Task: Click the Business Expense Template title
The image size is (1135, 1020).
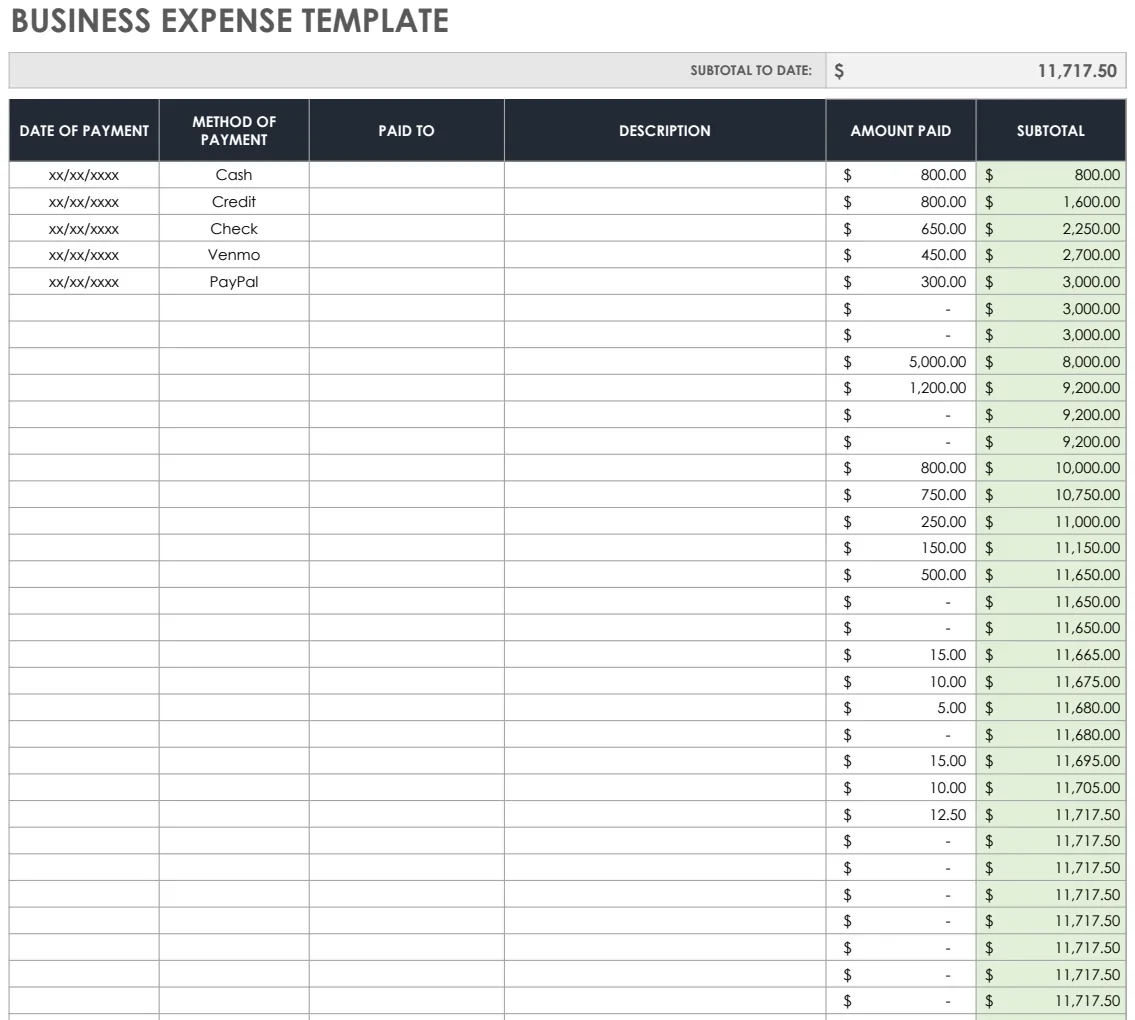Action: tap(230, 21)
